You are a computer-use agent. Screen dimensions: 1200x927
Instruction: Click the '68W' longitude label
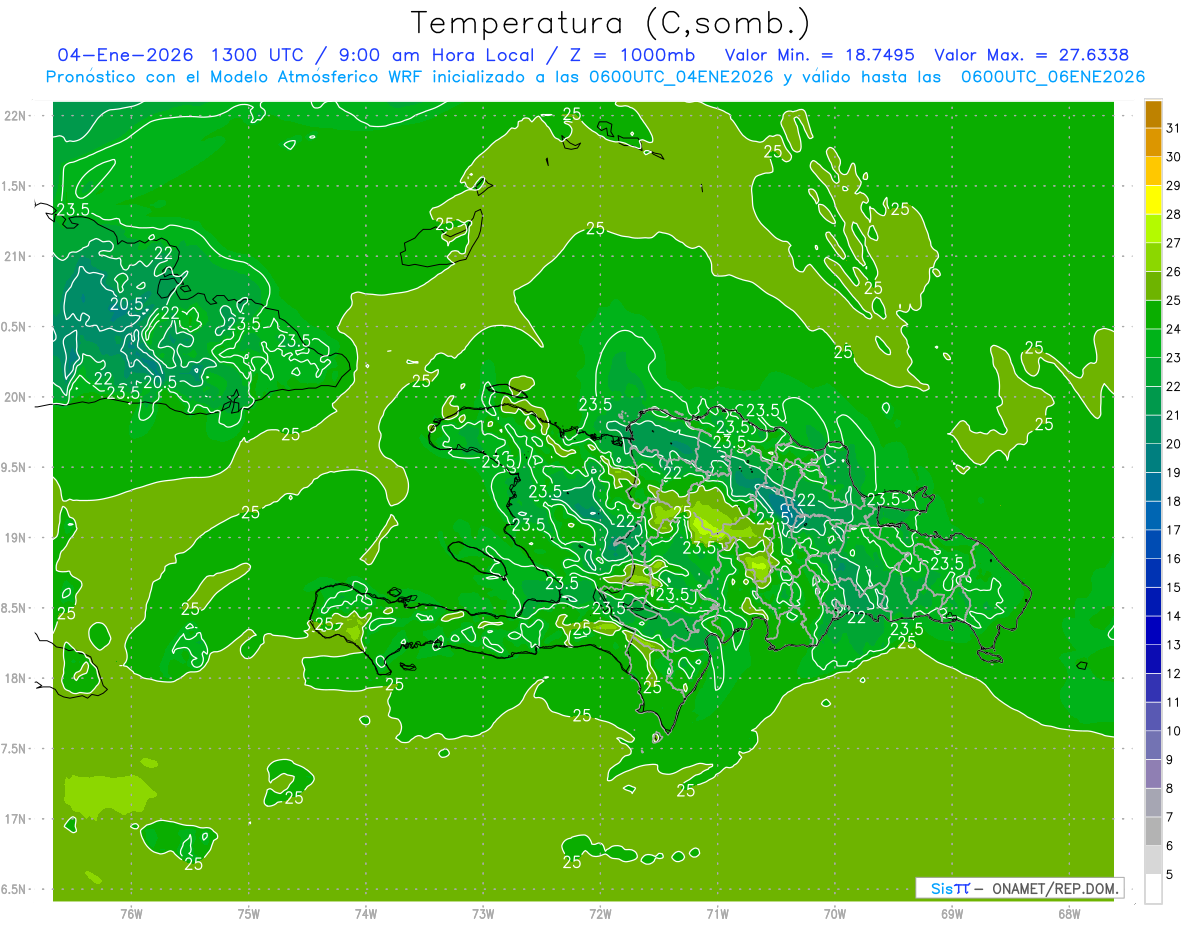(1069, 913)
